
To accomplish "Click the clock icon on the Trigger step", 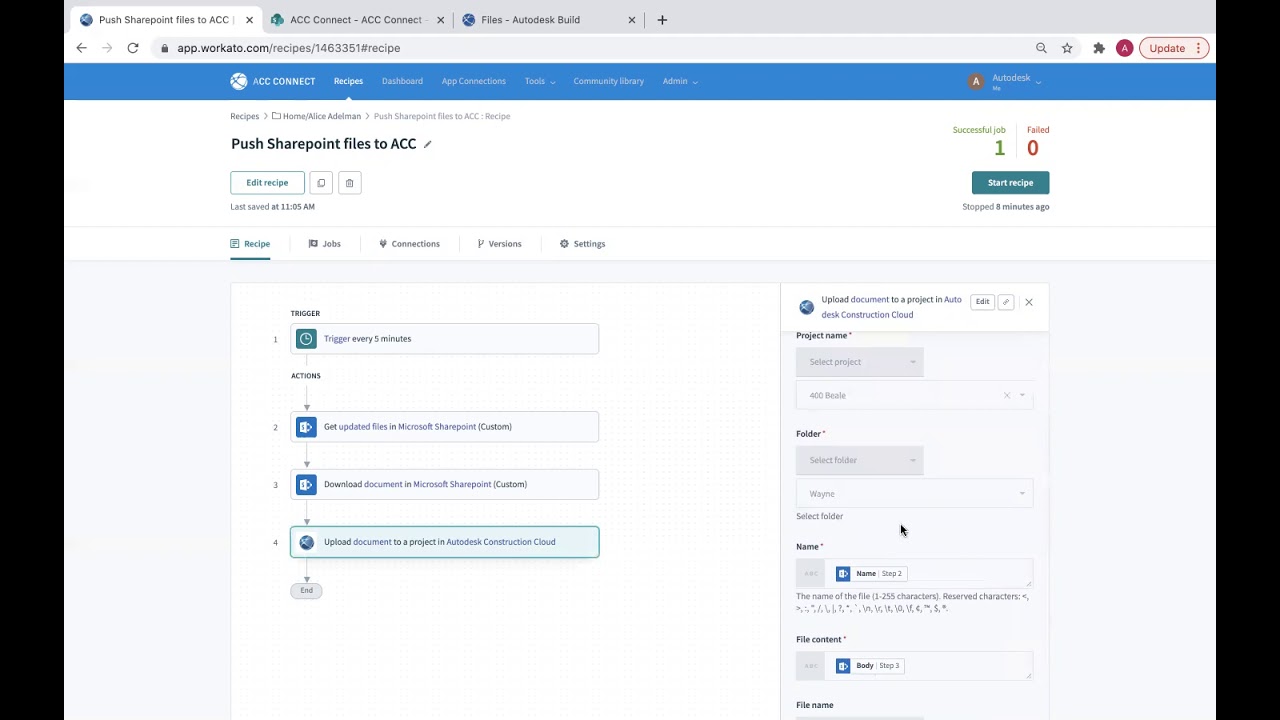I will 306,338.
